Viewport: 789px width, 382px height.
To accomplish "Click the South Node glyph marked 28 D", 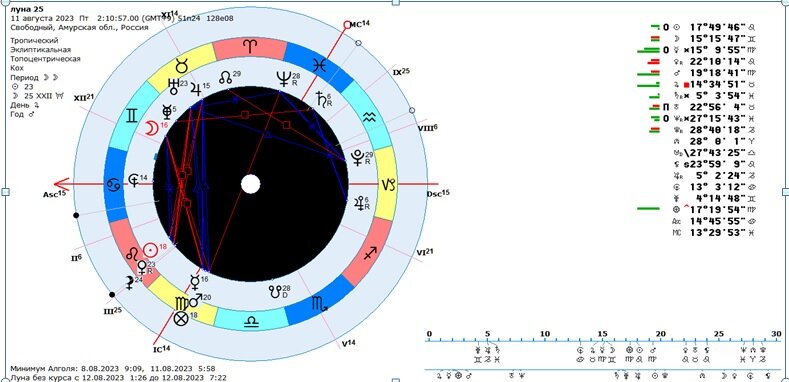I will point(275,291).
